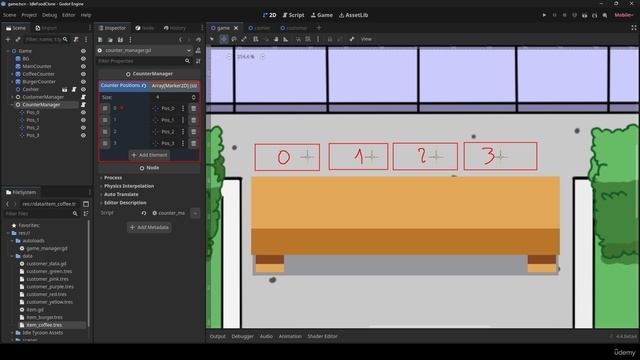The height and width of the screenshot is (360, 640).
Task: Load an existing resource in Inspector
Action: 110,40
